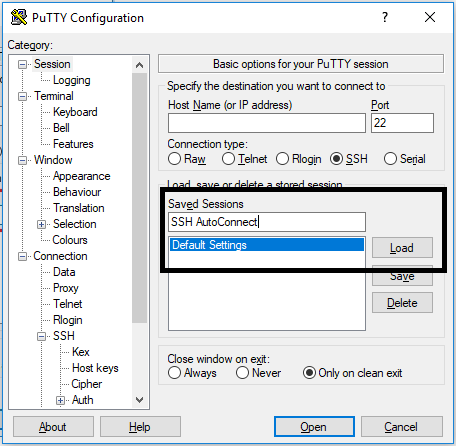Open the Colours settings
The image size is (456, 446).
point(70,240)
